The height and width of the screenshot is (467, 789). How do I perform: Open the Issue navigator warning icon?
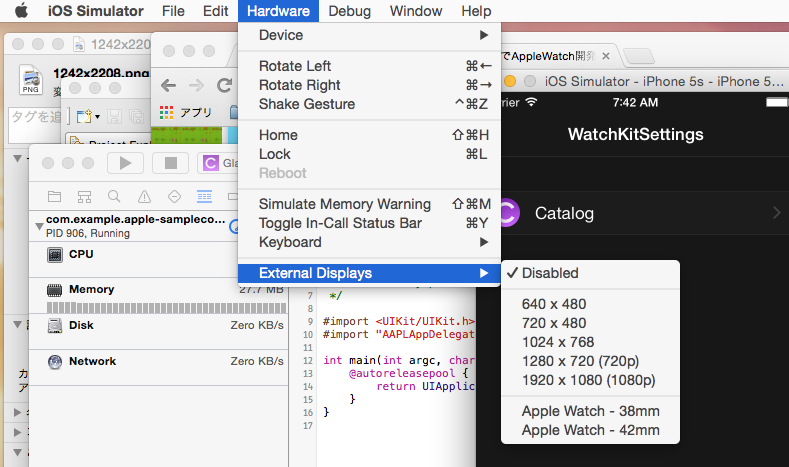point(144,196)
